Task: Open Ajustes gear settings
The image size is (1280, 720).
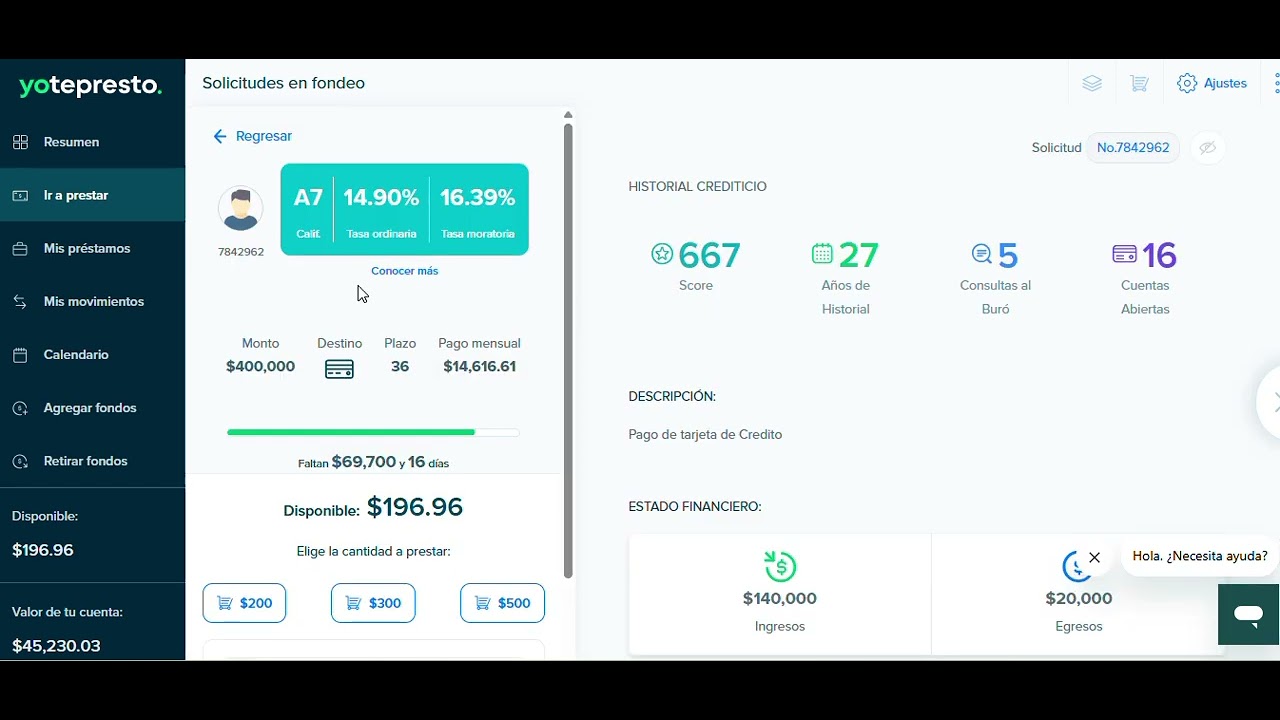Action: coord(1212,84)
